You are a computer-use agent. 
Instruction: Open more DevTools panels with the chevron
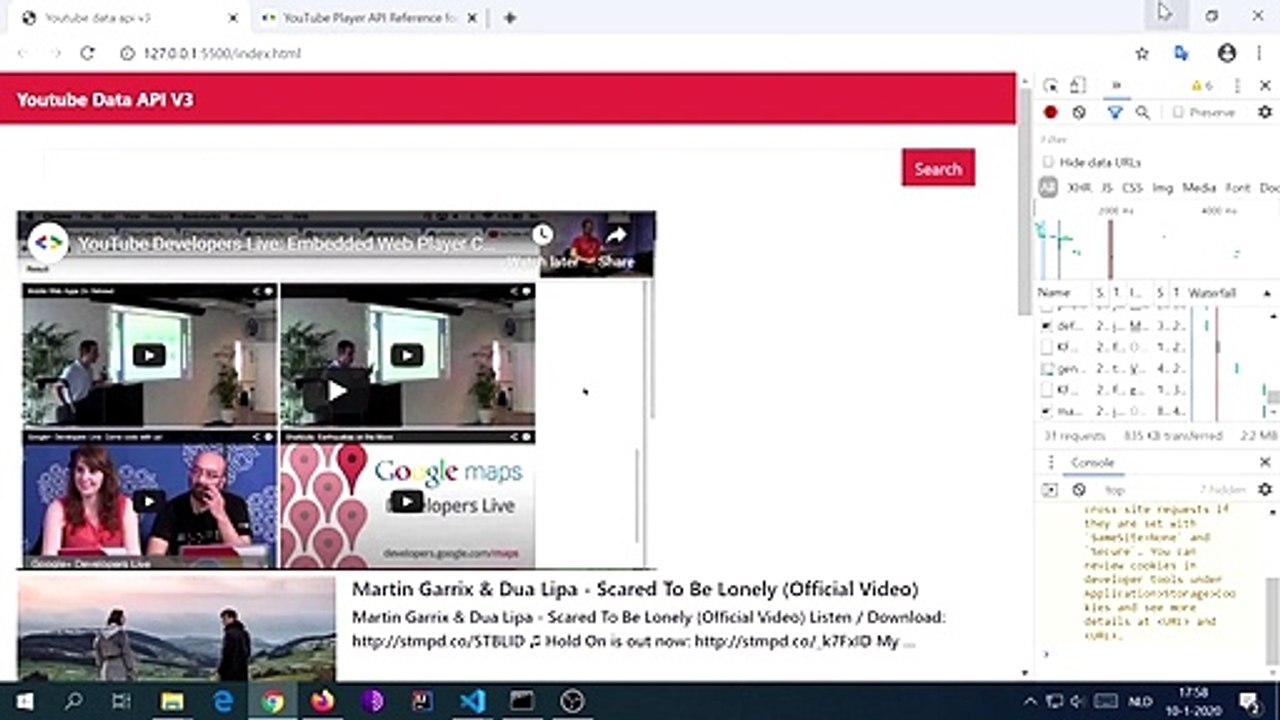coord(1116,86)
